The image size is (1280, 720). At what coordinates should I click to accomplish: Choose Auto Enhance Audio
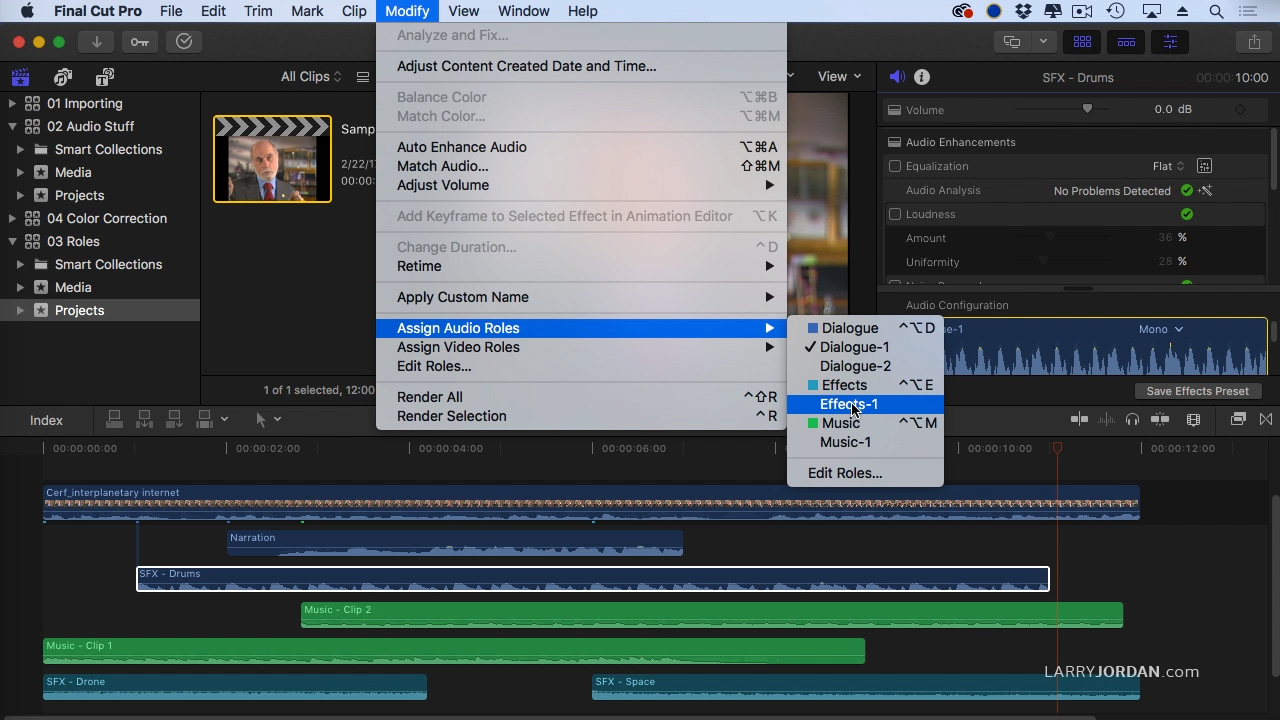click(581, 147)
